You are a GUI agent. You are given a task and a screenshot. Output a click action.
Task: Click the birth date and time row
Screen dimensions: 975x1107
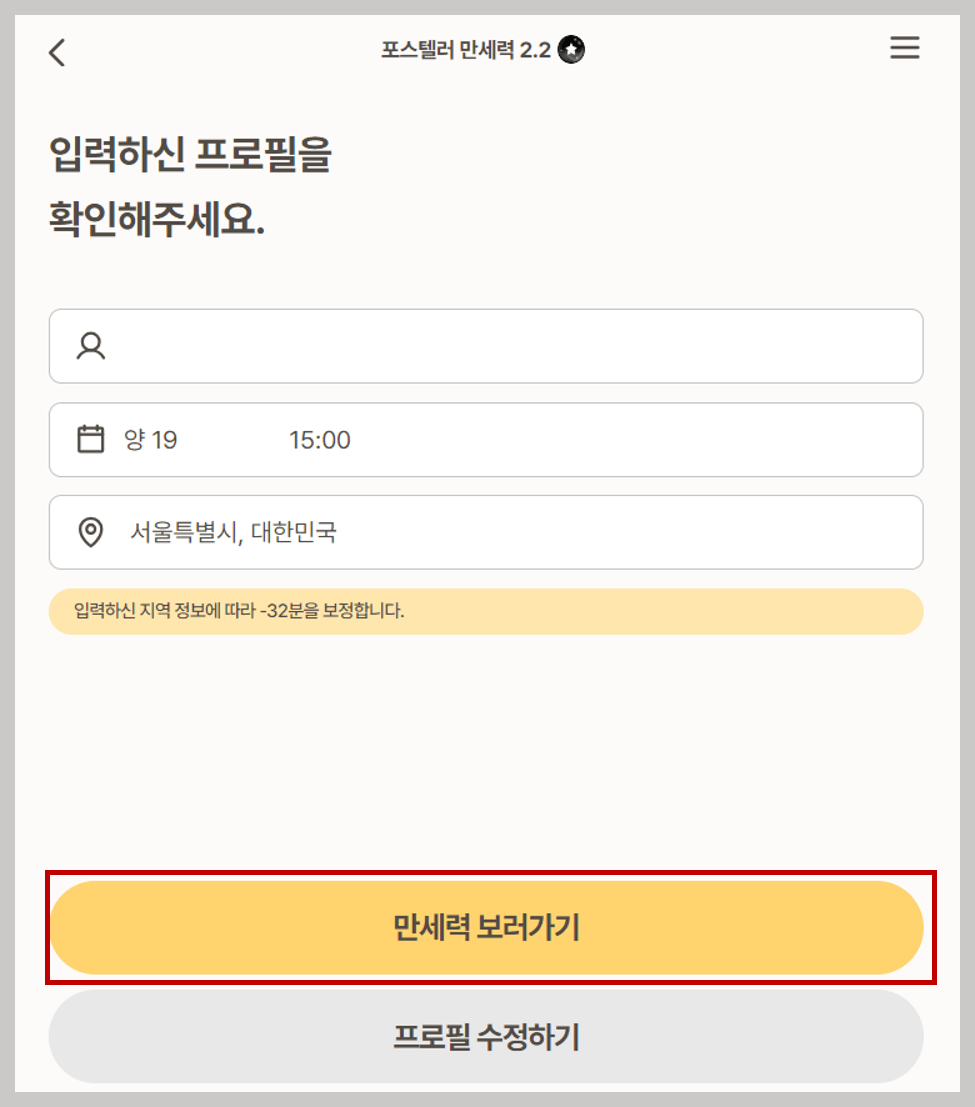pyautogui.click(x=487, y=440)
